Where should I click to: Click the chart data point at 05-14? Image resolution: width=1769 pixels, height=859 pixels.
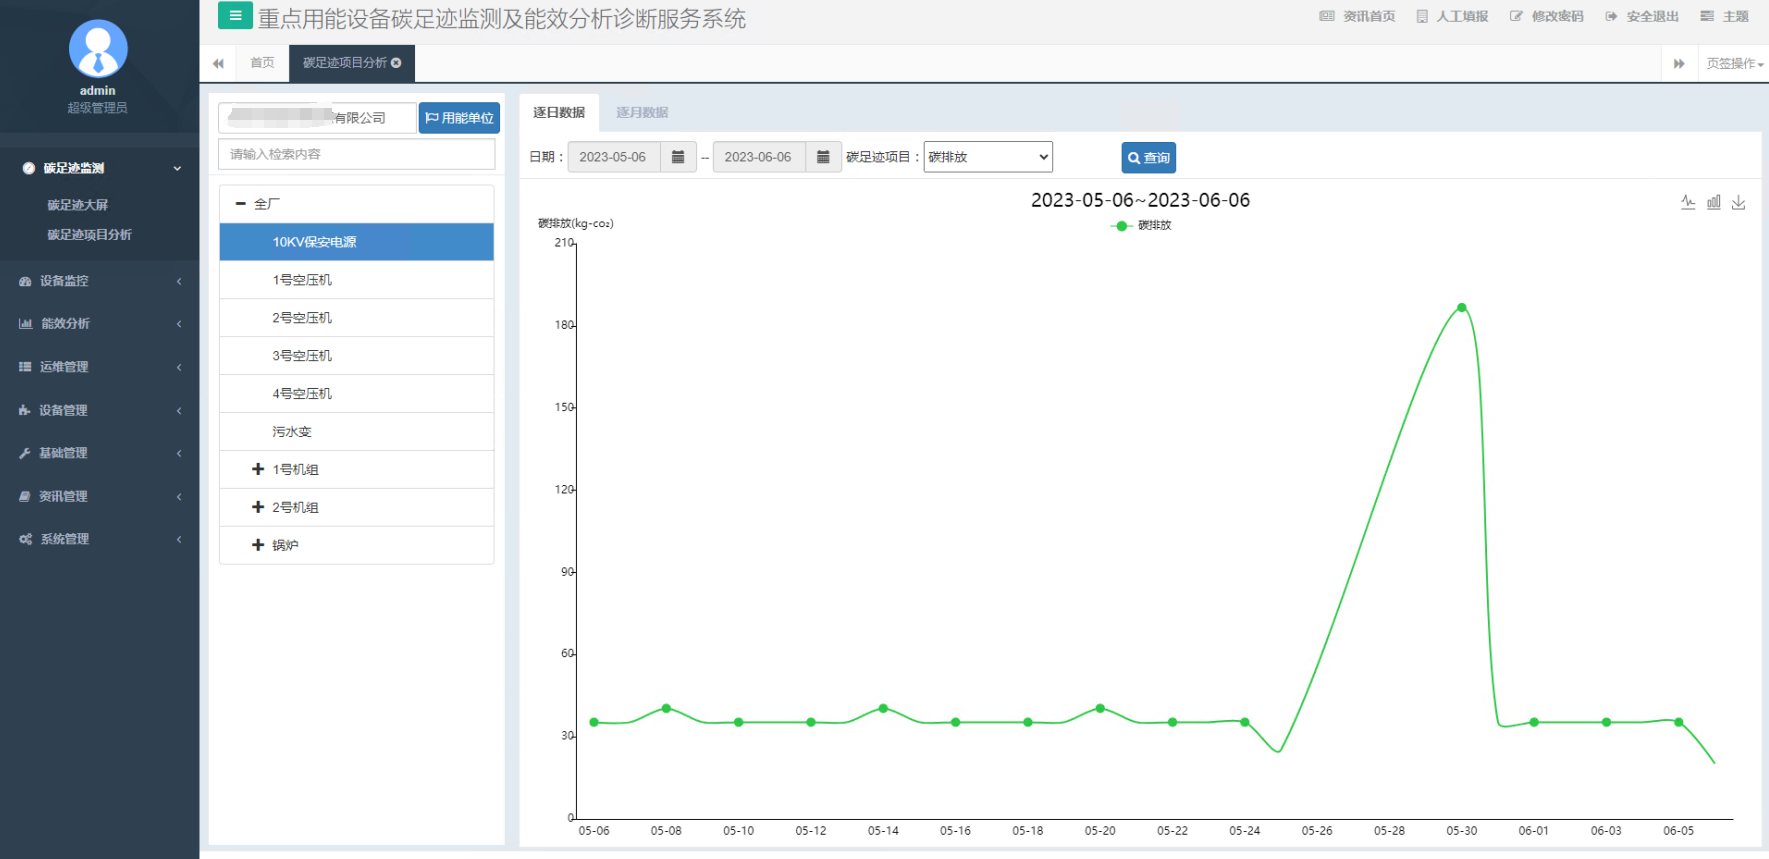[884, 709]
